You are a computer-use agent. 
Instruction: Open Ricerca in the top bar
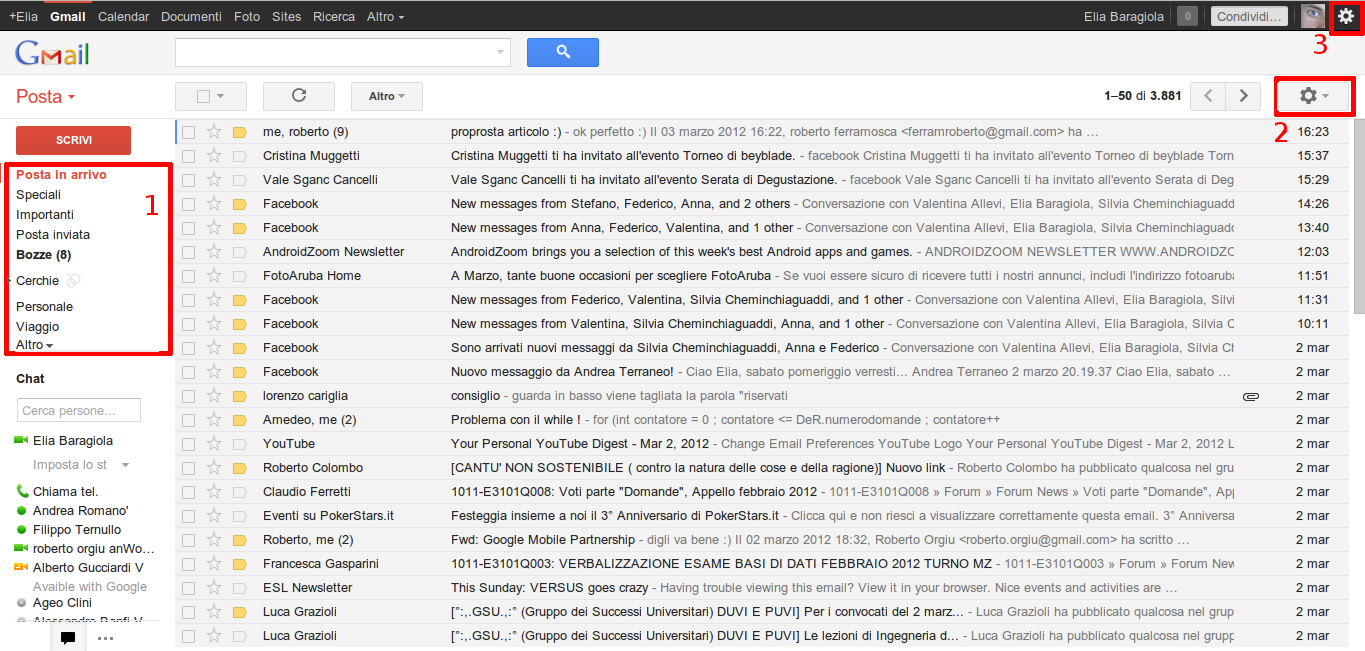coord(334,17)
